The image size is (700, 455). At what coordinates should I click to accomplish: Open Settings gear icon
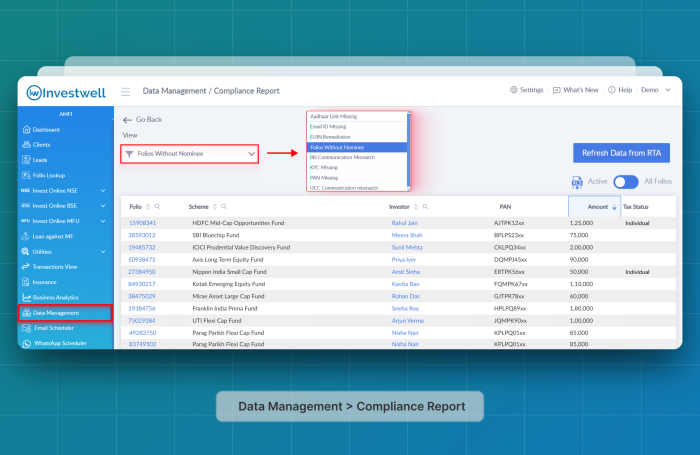[x=513, y=90]
